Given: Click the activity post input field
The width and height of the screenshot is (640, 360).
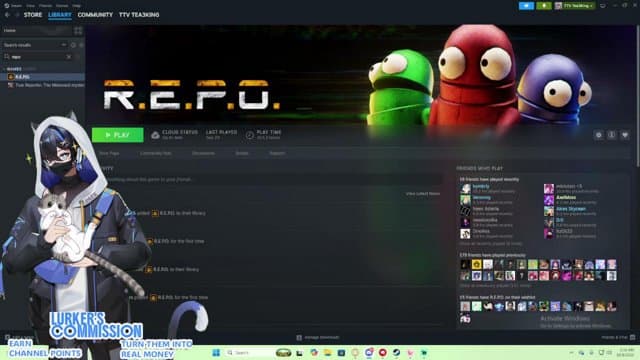Looking at the screenshot, I should tap(271, 180).
